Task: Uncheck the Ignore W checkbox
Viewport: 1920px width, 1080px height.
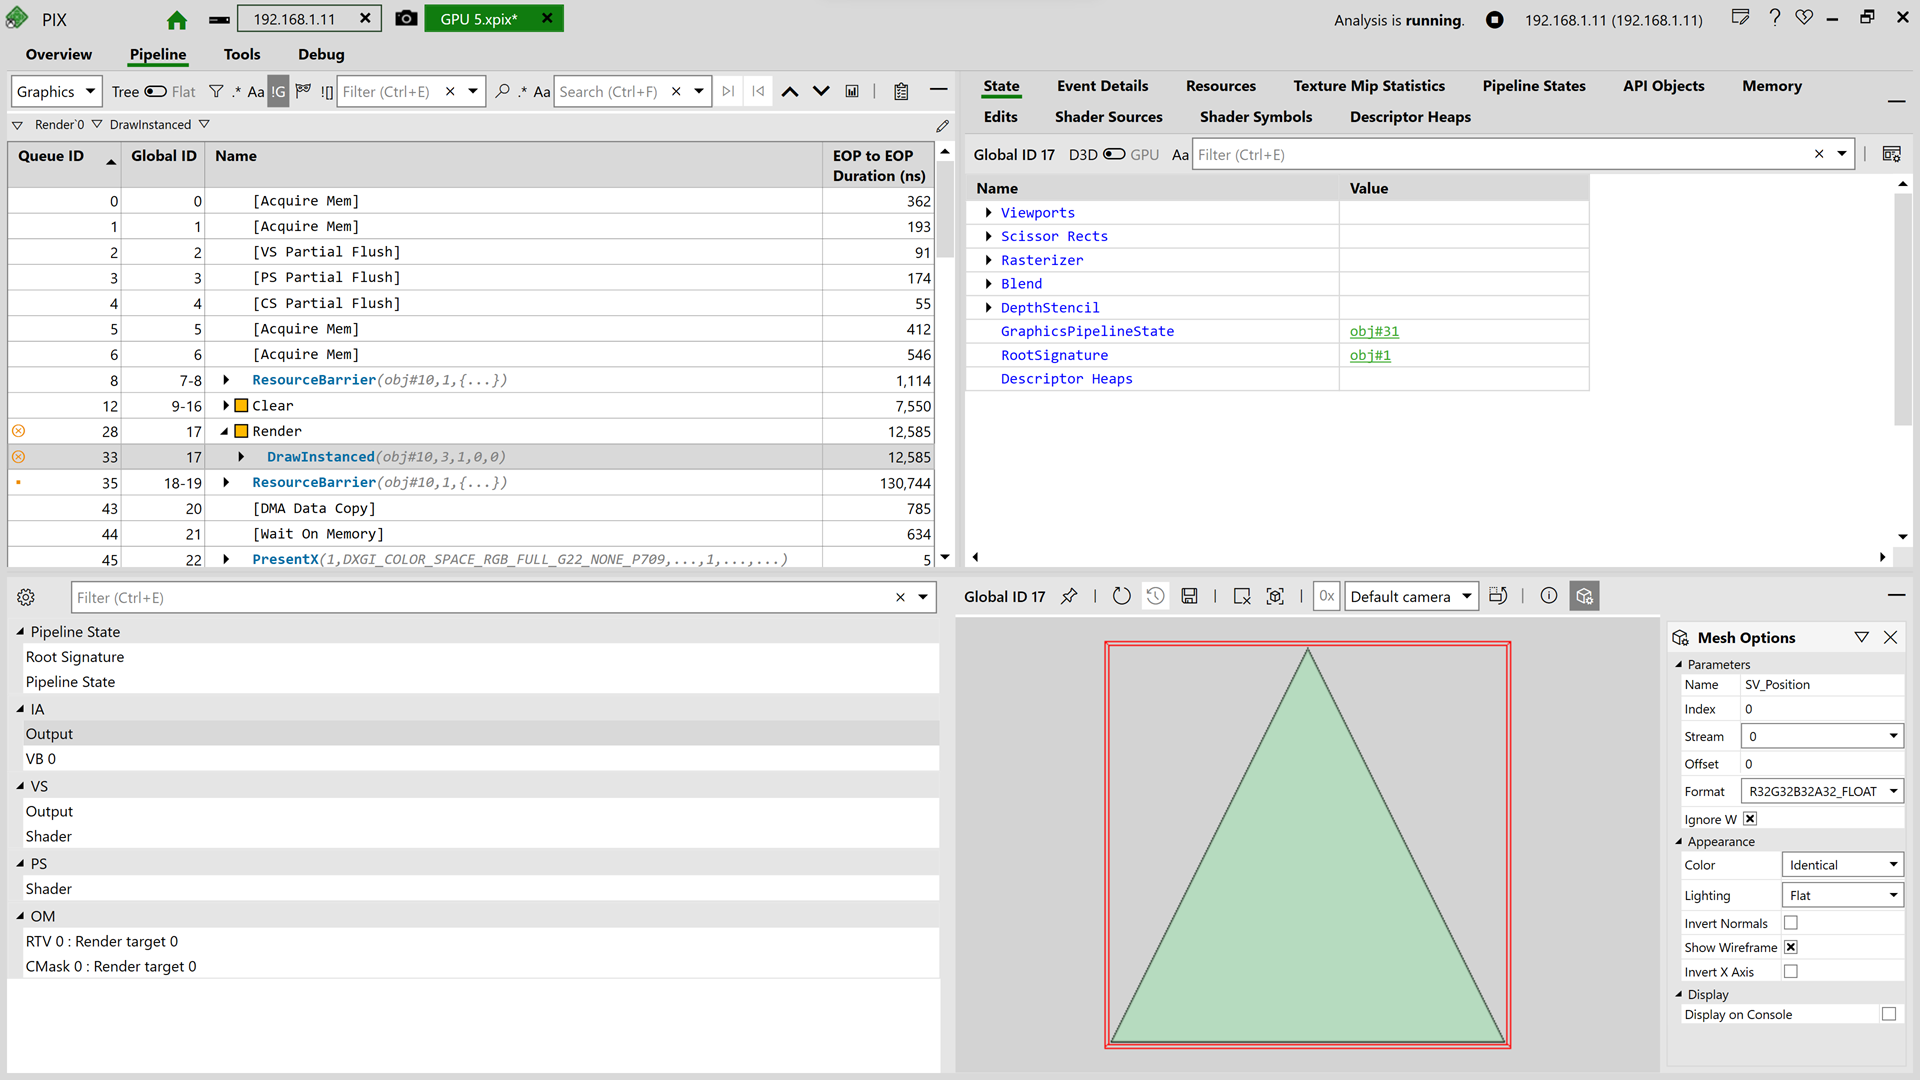Action: (1750, 819)
